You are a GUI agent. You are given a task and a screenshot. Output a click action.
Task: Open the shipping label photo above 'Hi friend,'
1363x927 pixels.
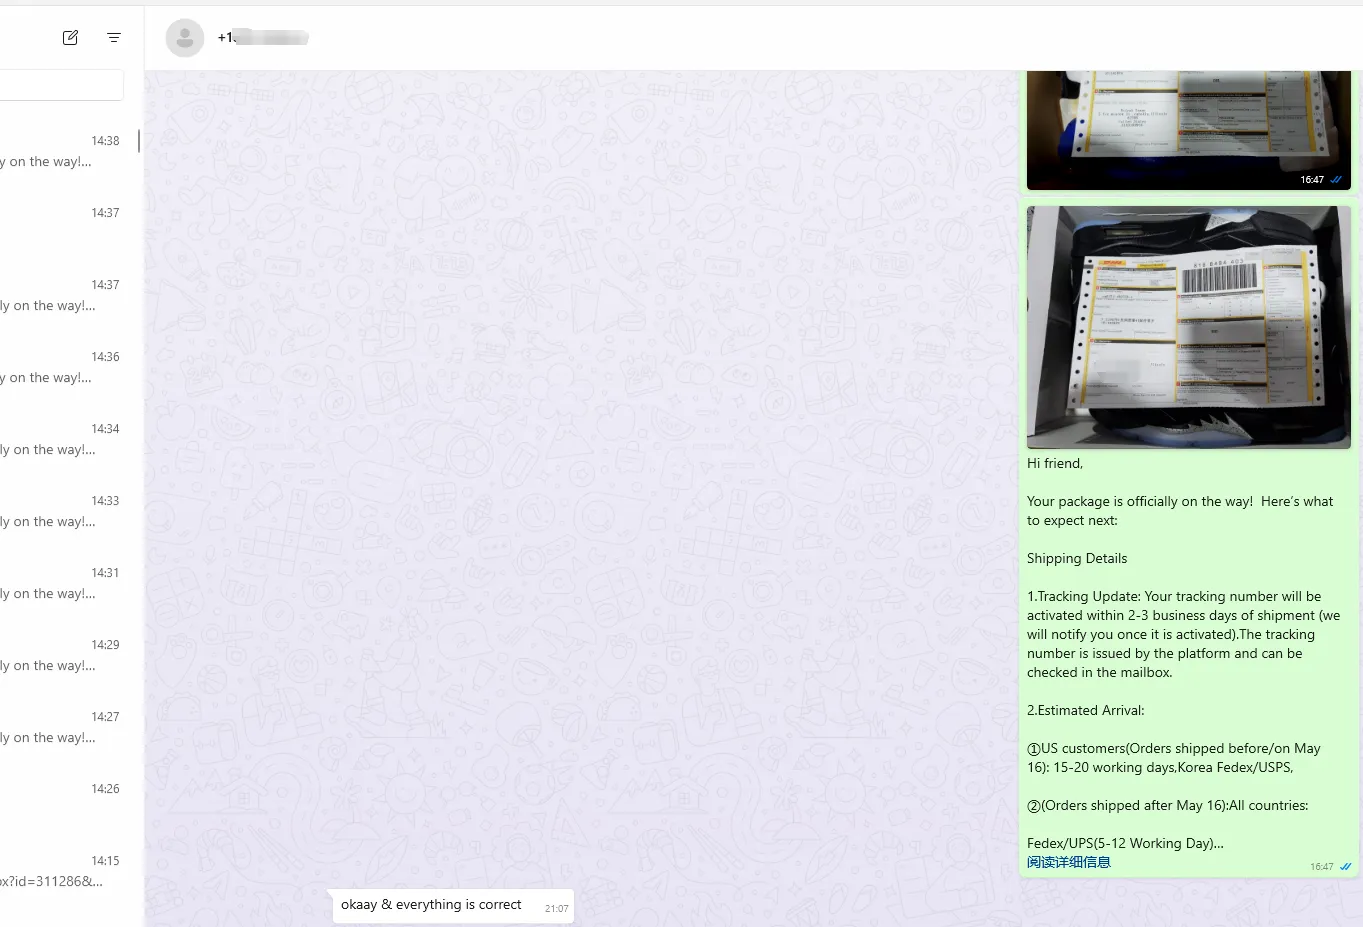(x=1188, y=327)
